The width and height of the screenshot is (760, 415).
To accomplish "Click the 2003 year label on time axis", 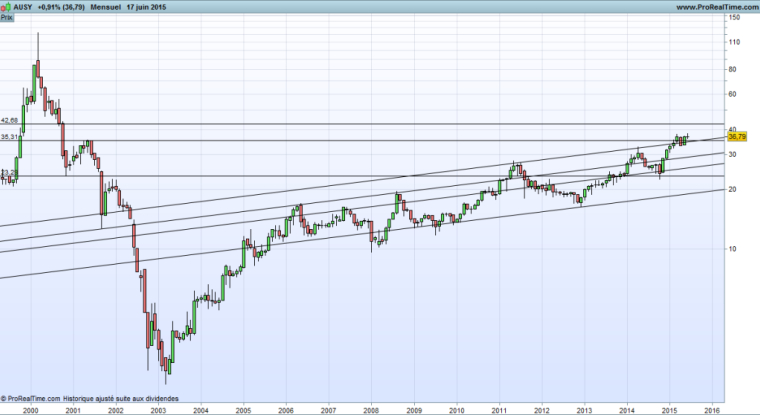I will [x=158, y=410].
